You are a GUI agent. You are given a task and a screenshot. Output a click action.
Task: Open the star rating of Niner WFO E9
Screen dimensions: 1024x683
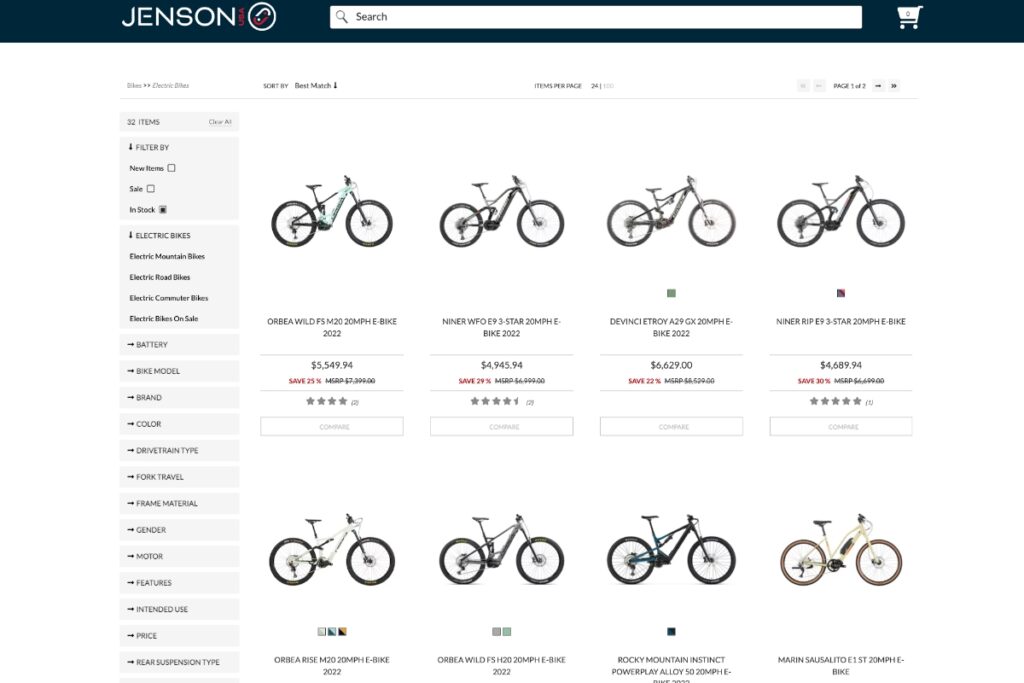pyautogui.click(x=495, y=402)
